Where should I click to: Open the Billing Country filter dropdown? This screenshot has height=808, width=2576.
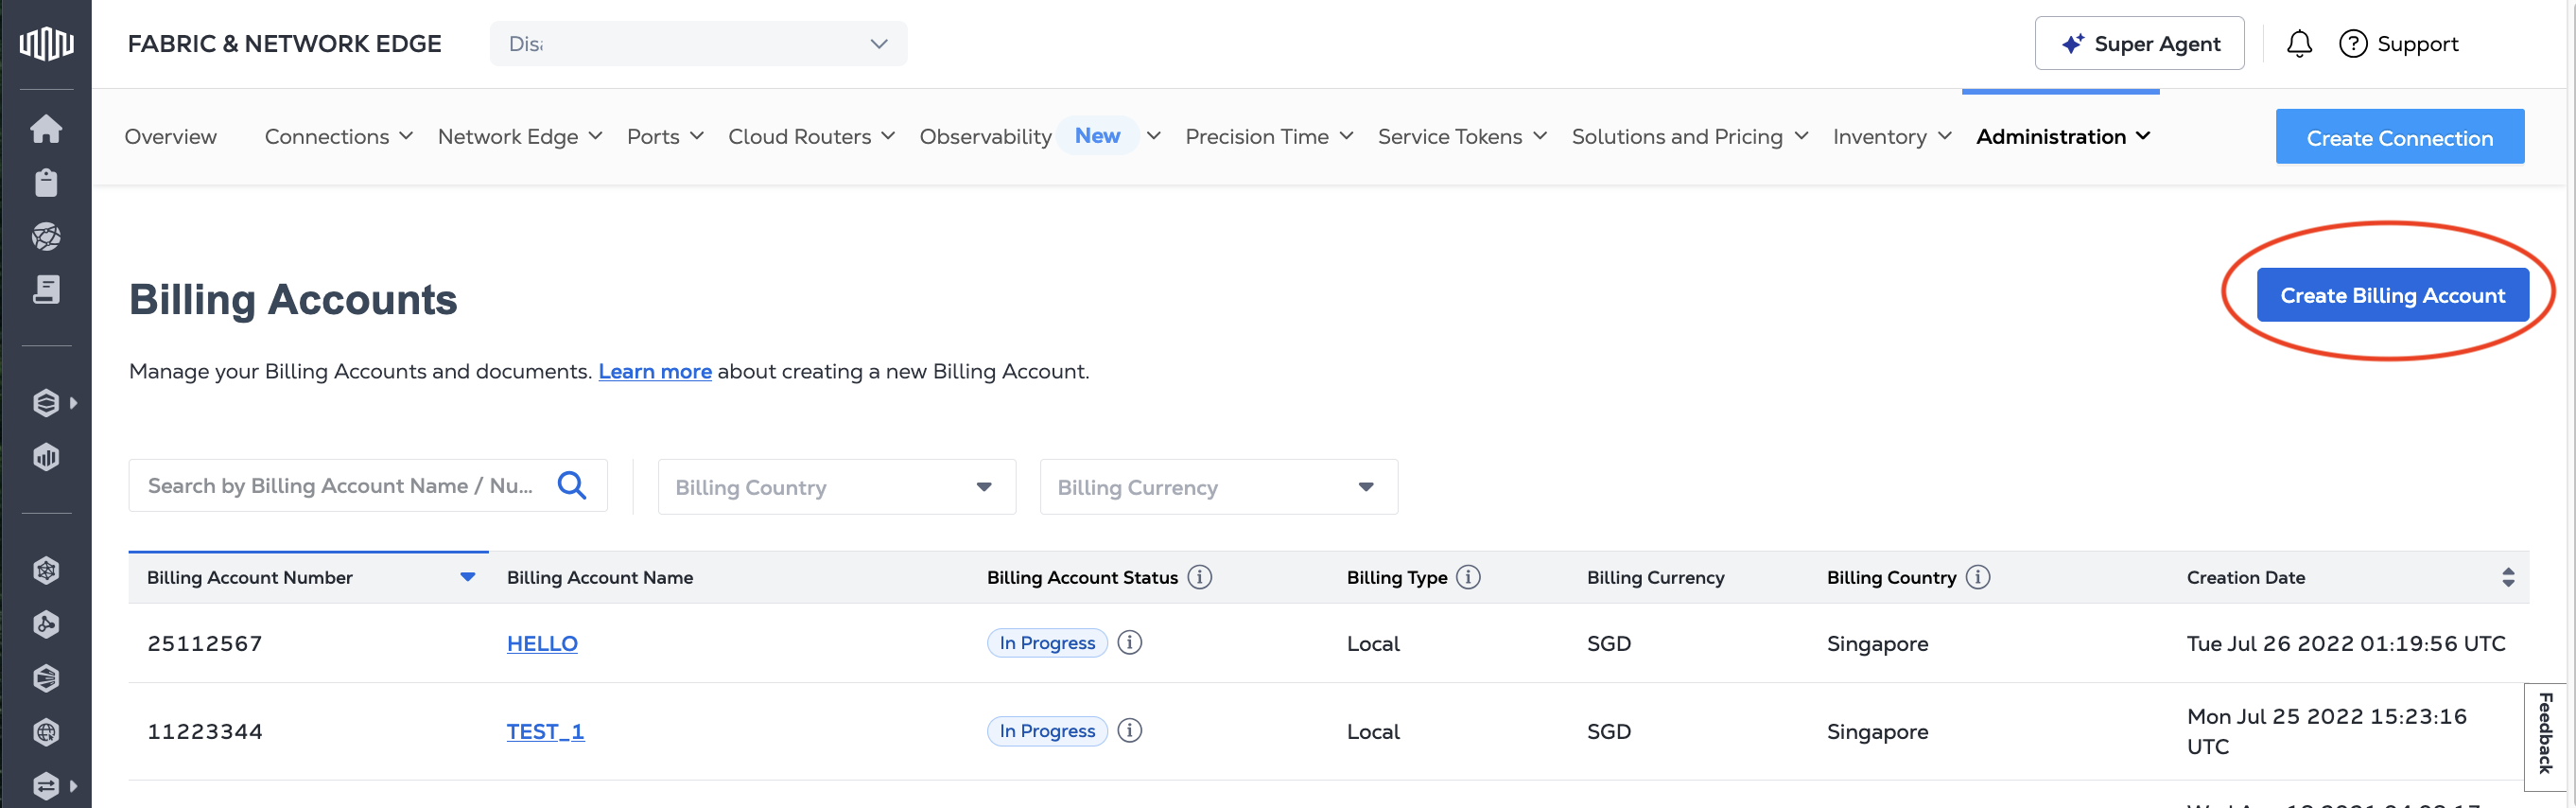[836, 487]
